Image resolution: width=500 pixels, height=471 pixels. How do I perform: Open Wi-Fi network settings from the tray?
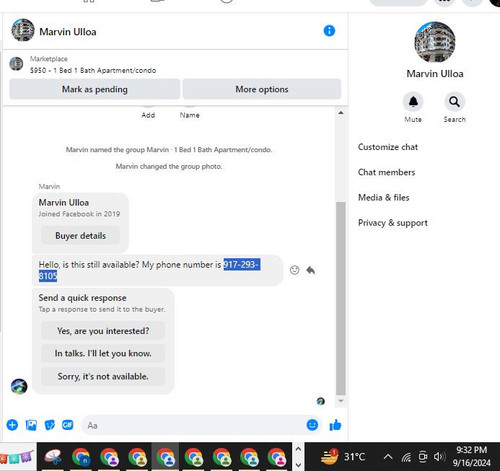[406, 457]
